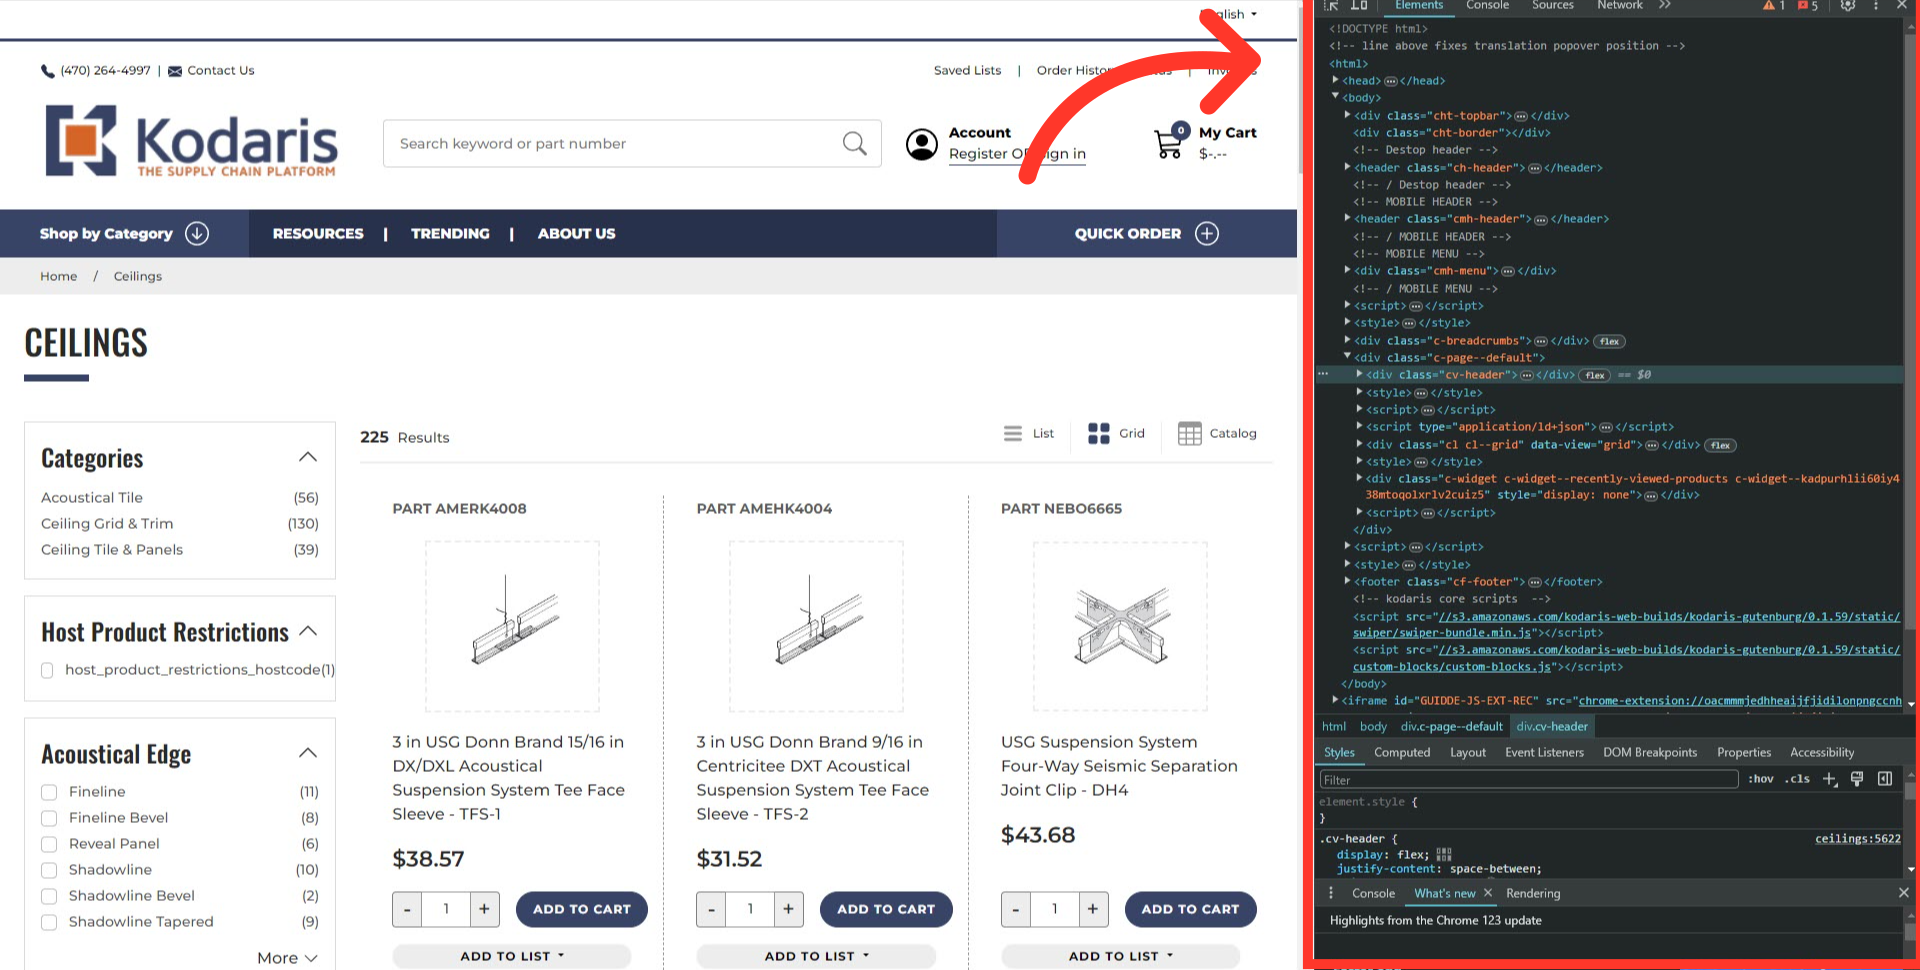Toggle the computed styles sidebar icon
The width and height of the screenshot is (1920, 970).
coord(1885,779)
